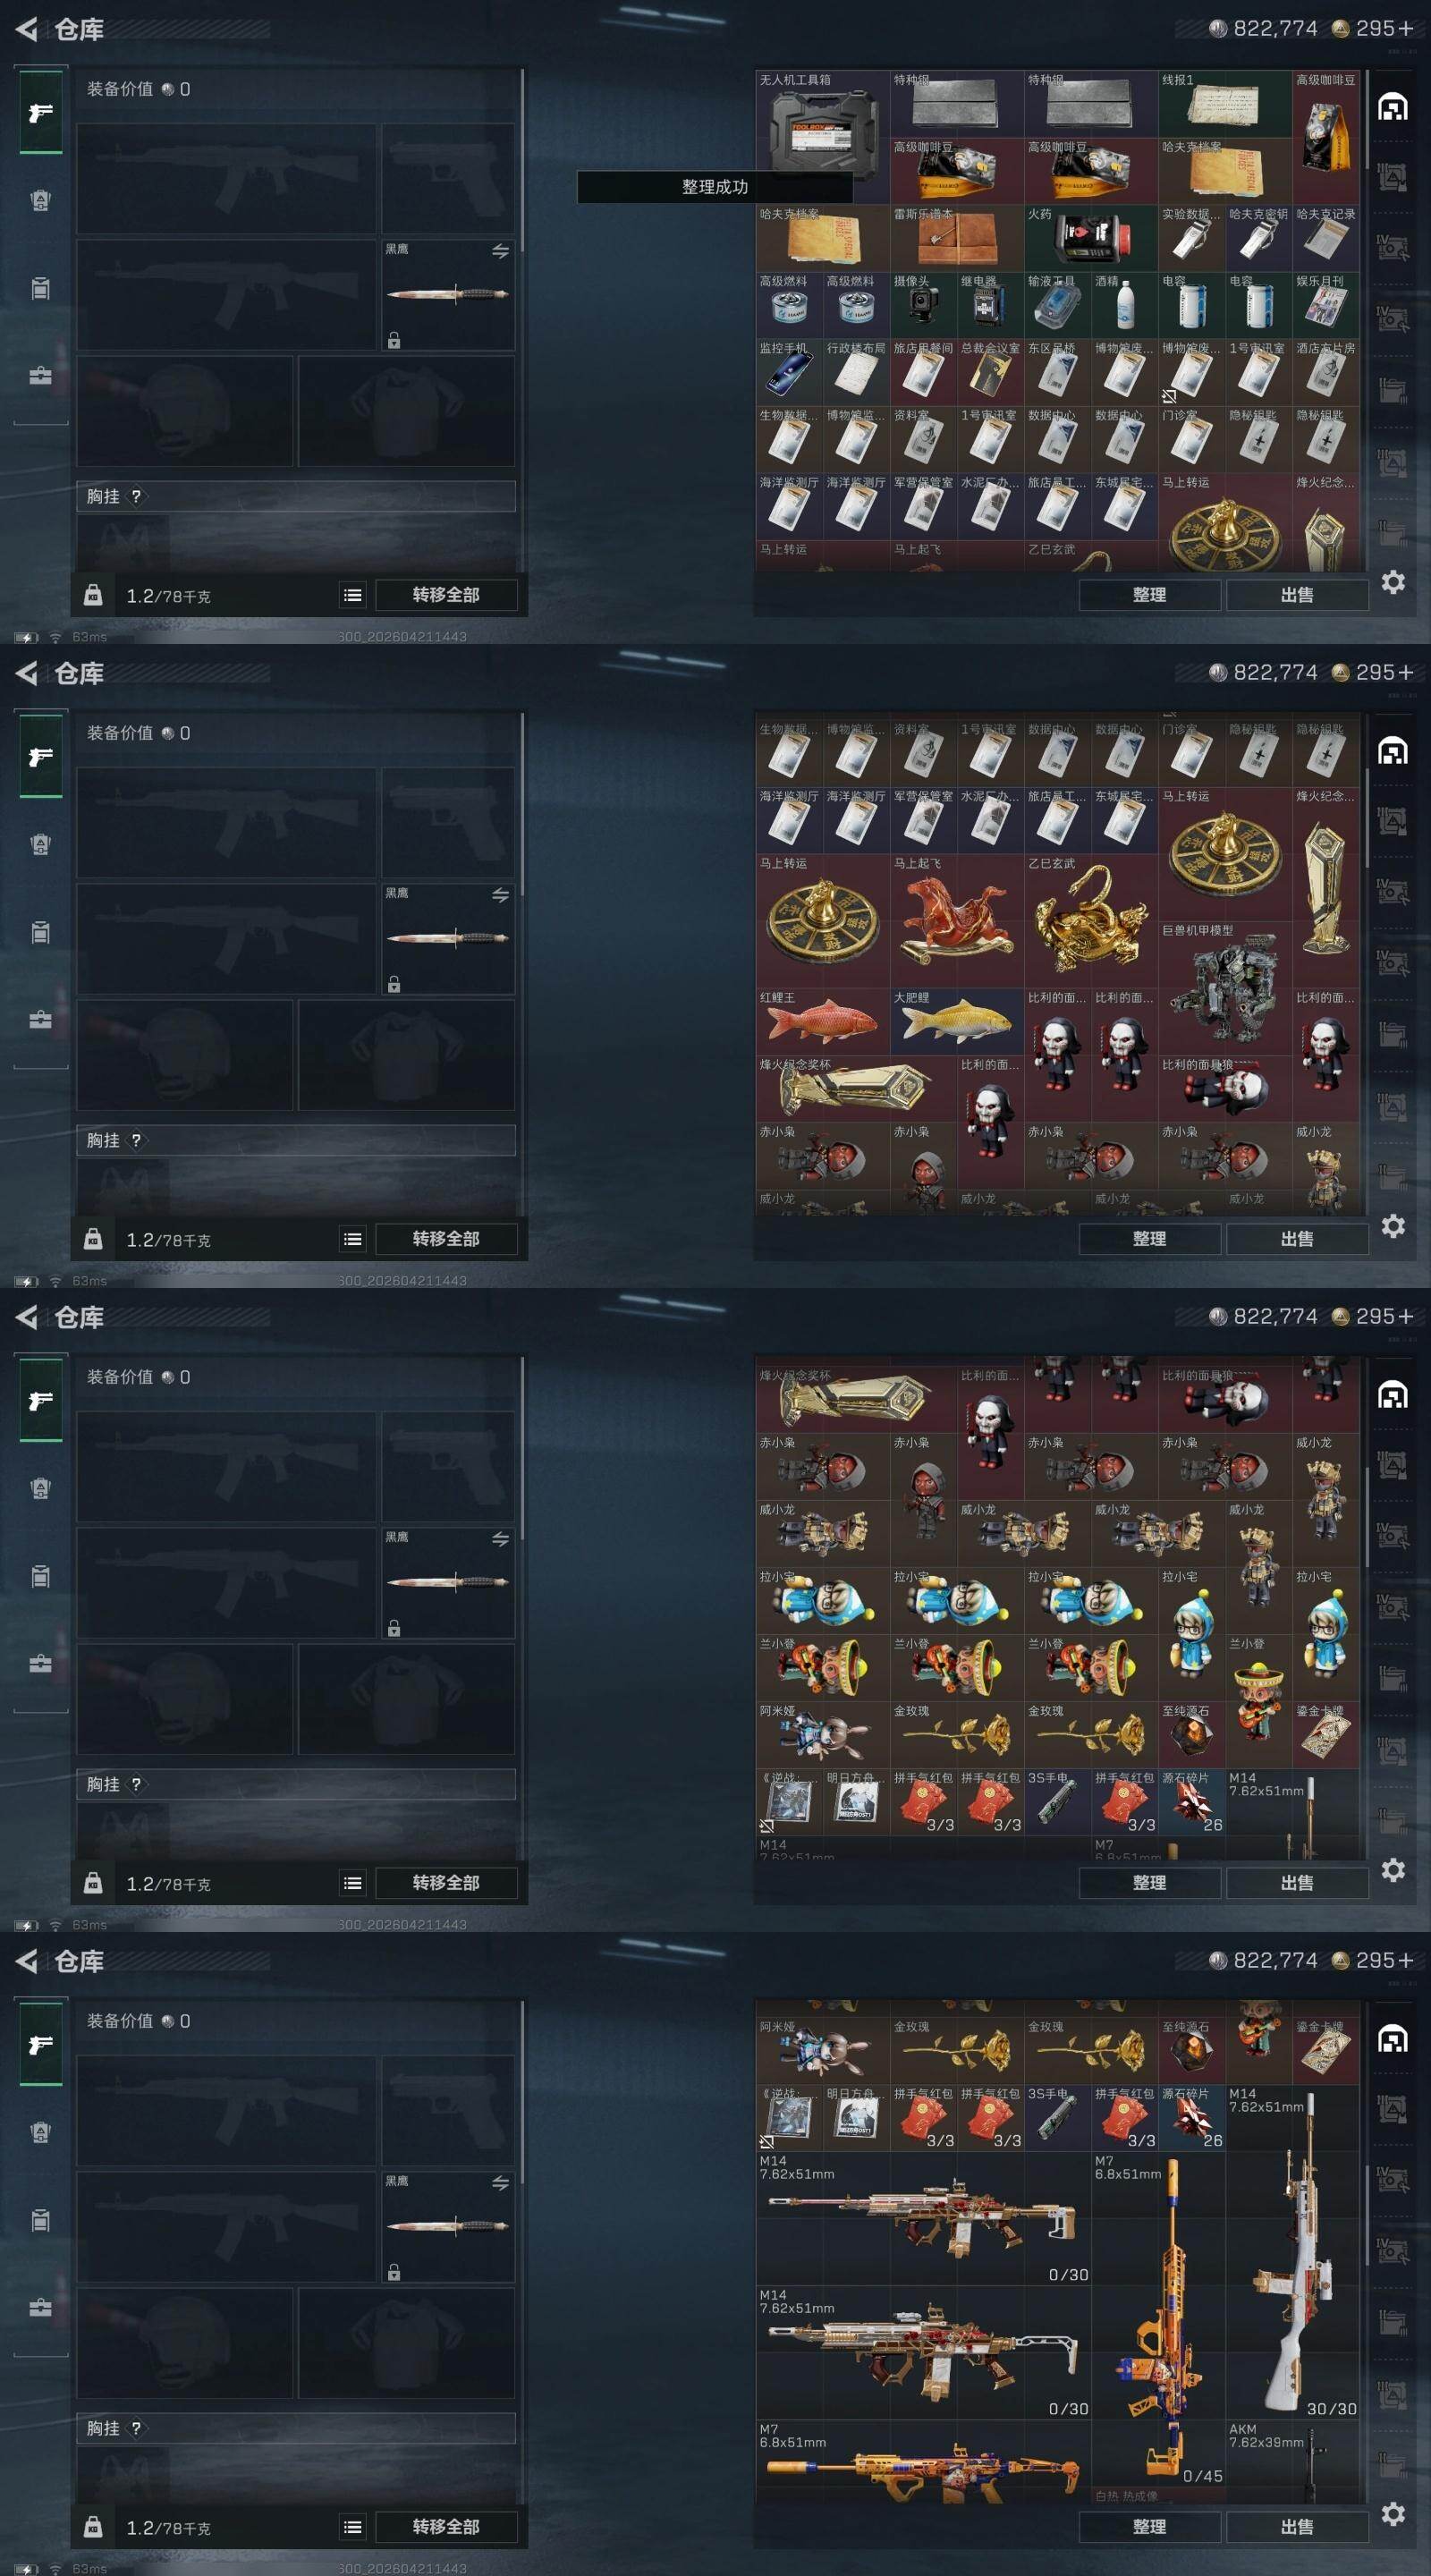Click the 哈夫克记录 record item
Screen dimensions: 1431x2576
(x=1326, y=238)
